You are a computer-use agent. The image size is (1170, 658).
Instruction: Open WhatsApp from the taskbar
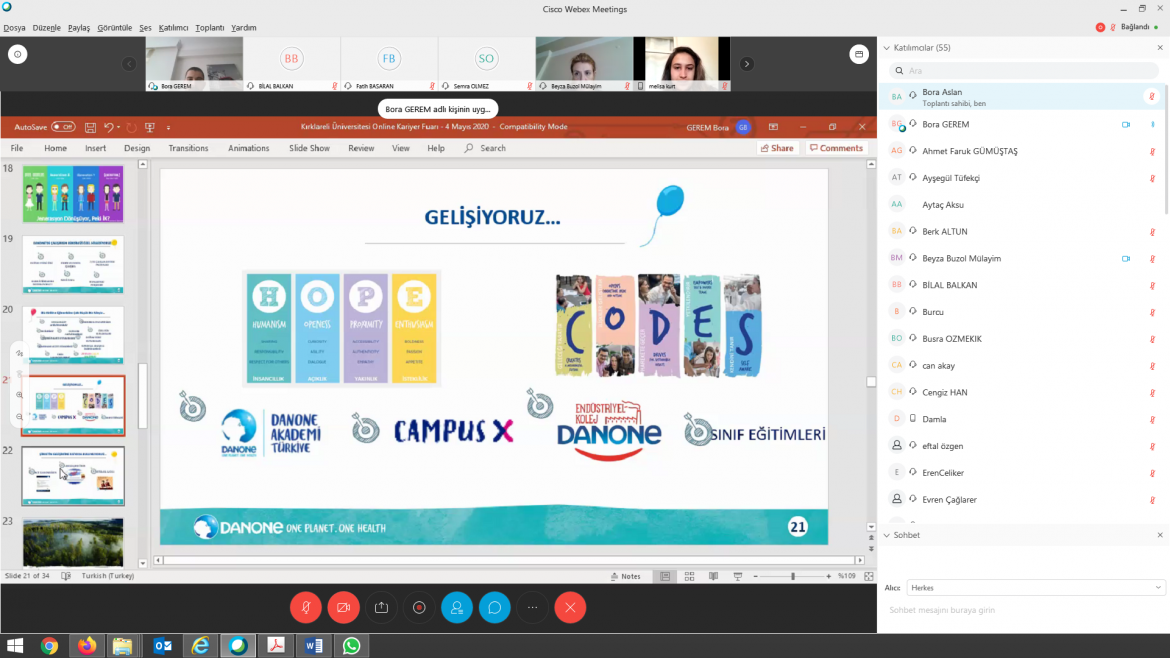point(351,645)
